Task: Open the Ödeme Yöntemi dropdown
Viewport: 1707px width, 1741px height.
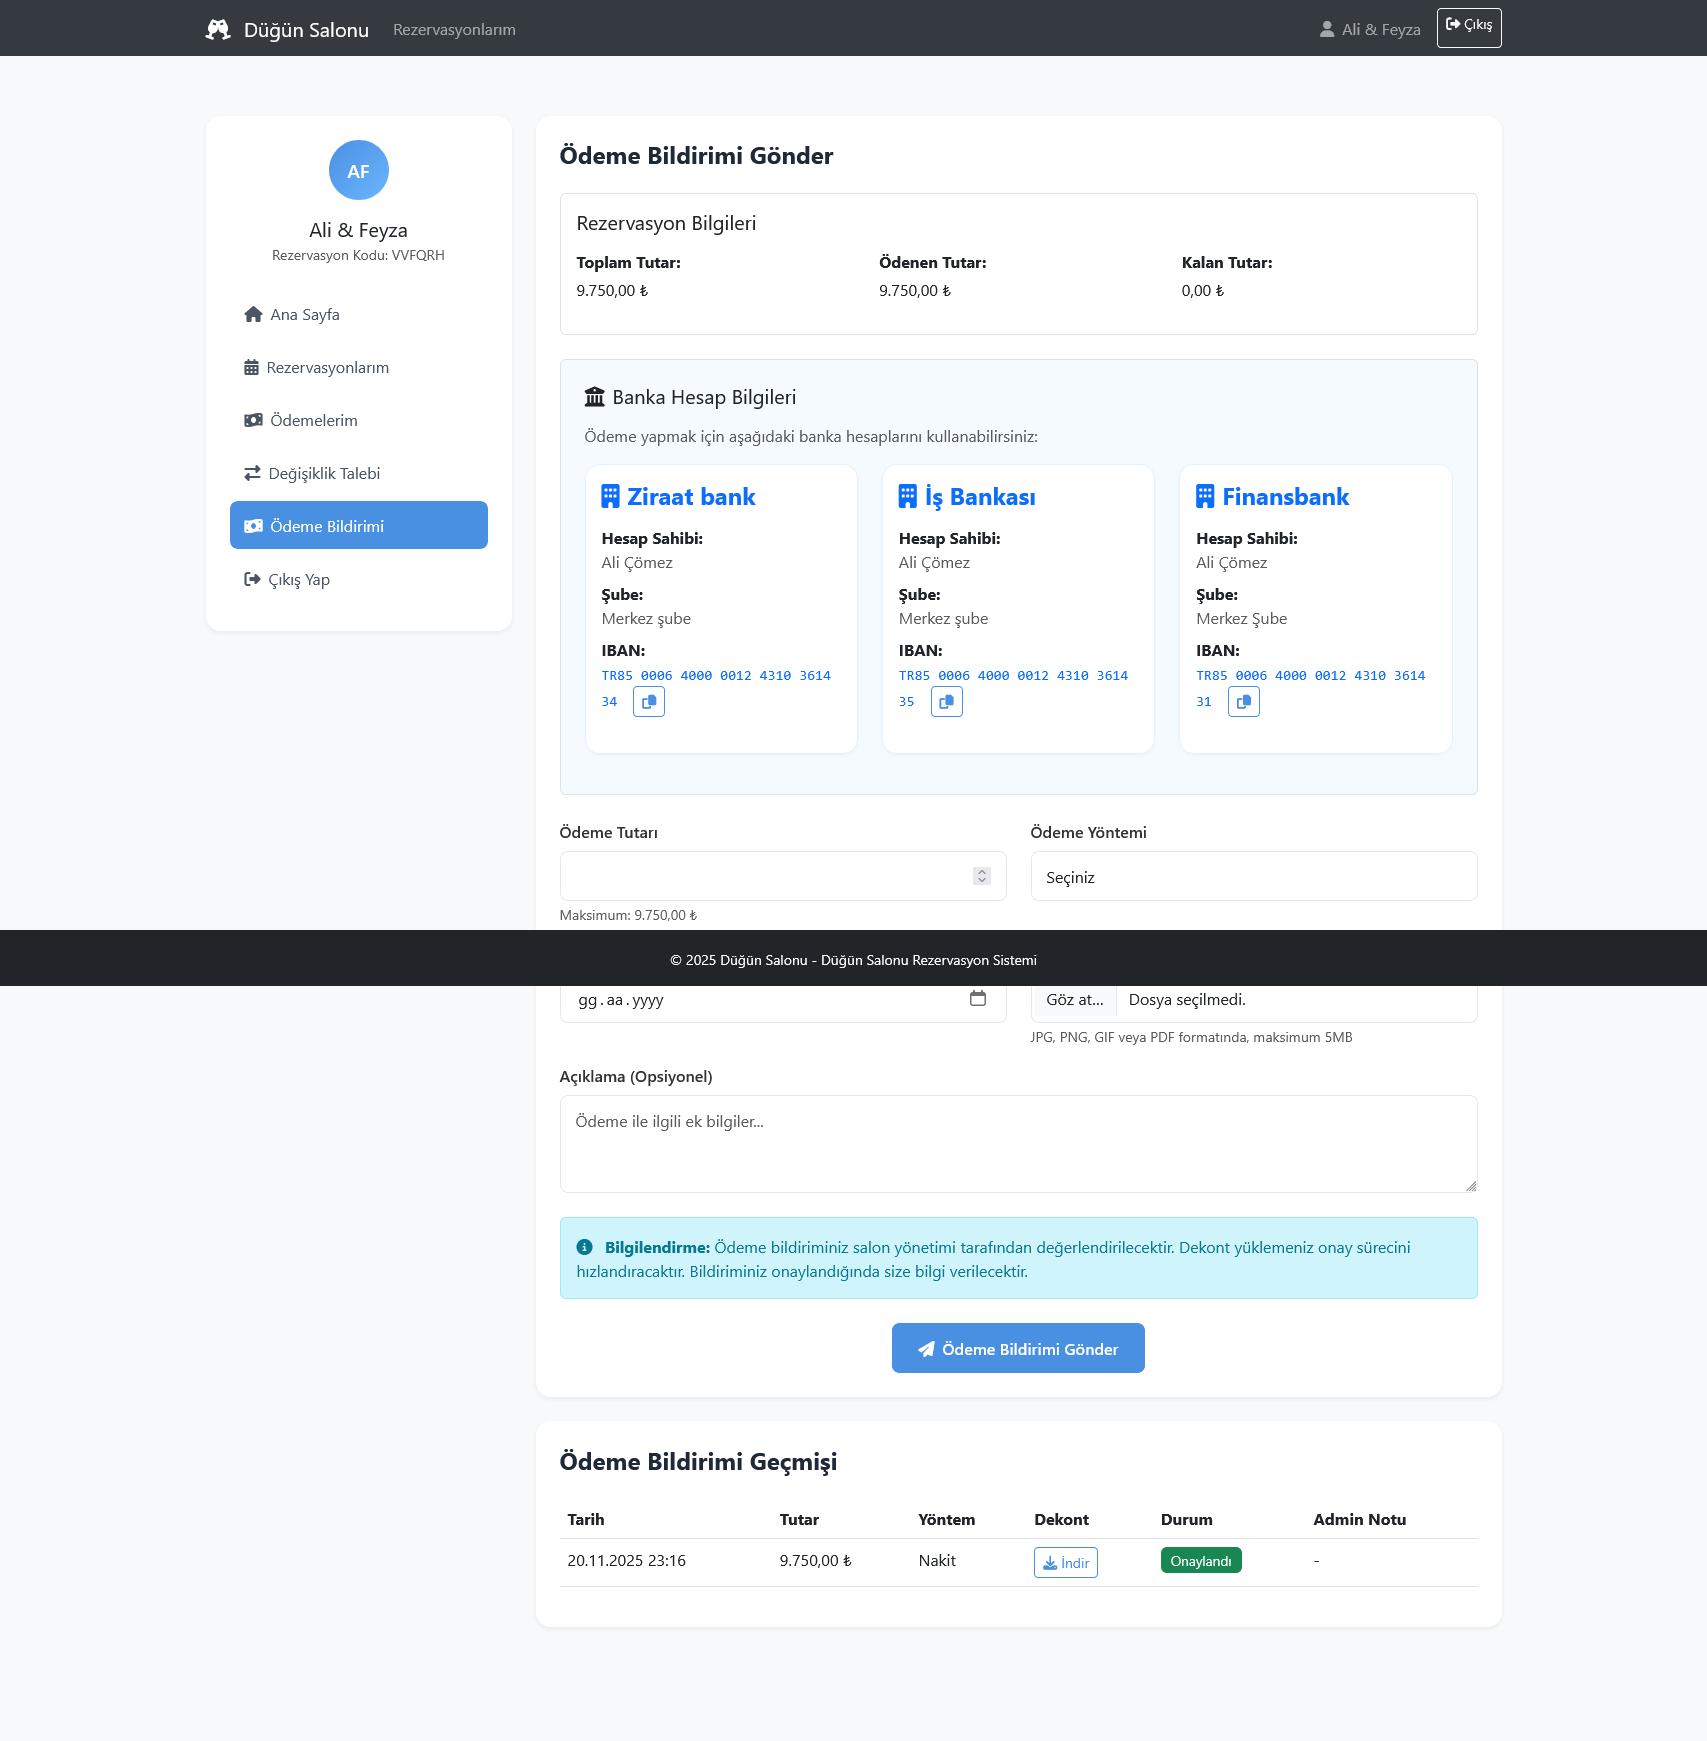Action: click(1253, 877)
